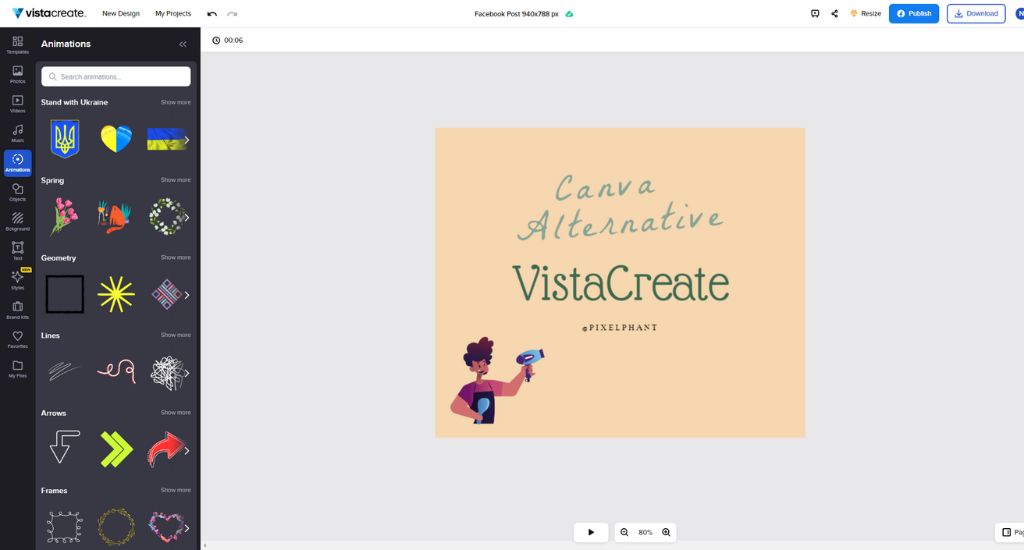Click the cloud saved status icon
This screenshot has width=1024, height=550.
click(x=569, y=14)
